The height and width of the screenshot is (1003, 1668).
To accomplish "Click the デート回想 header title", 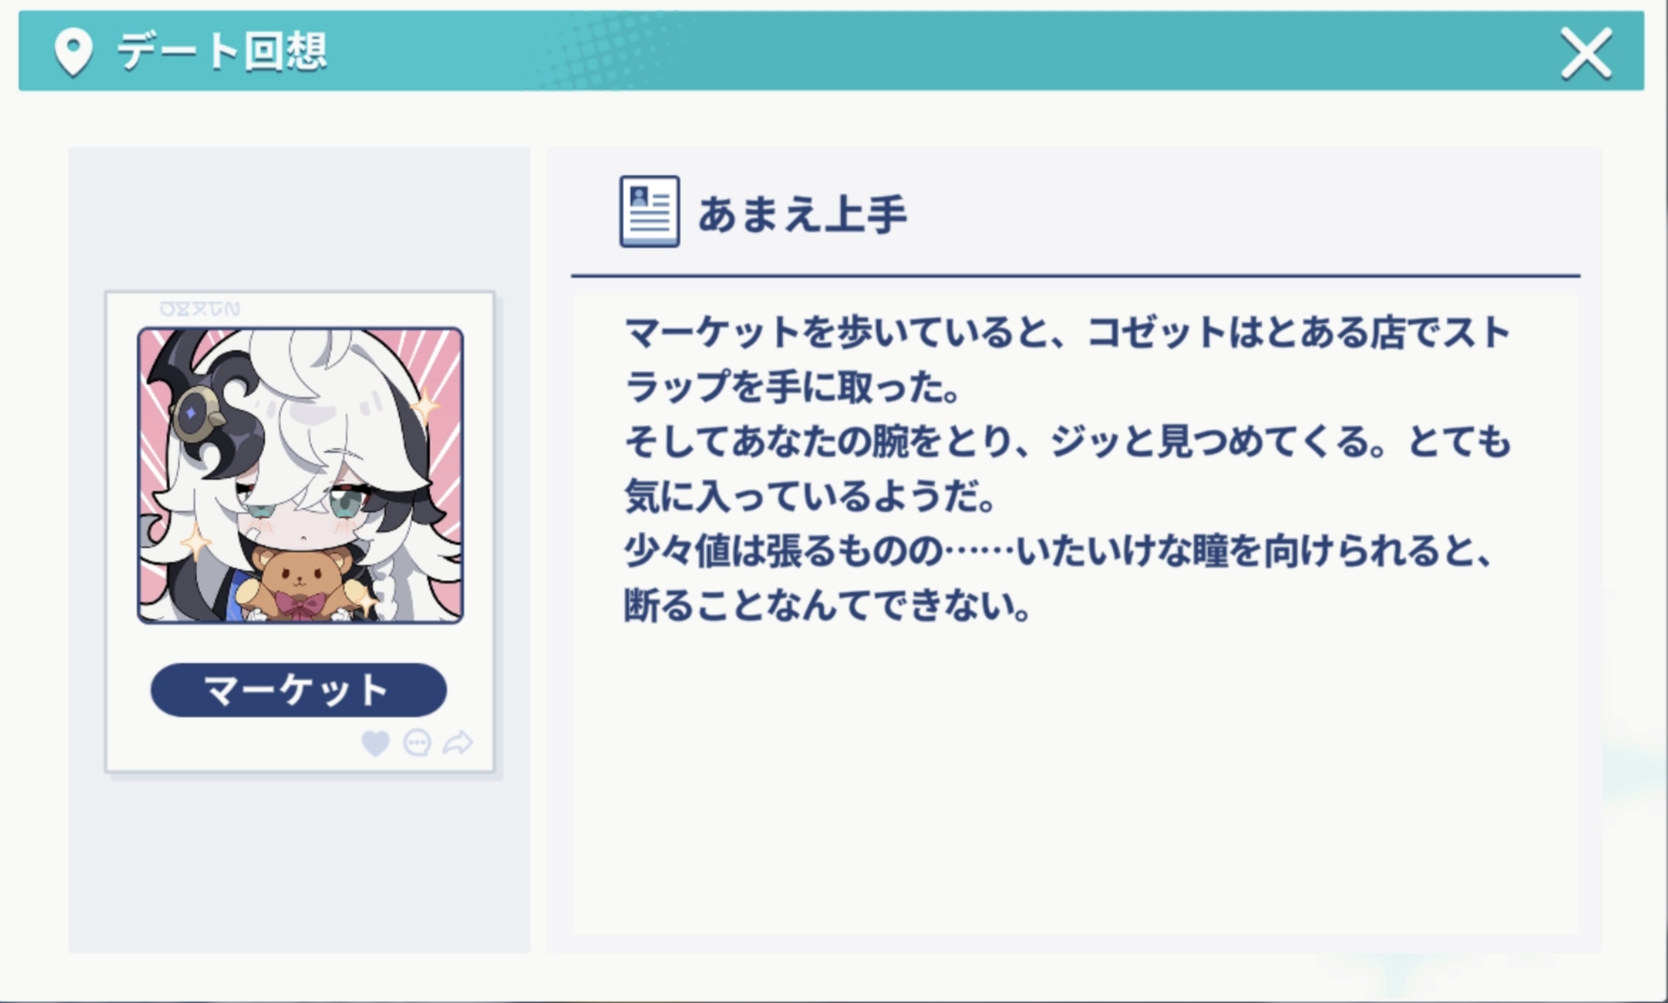I will click(x=222, y=51).
